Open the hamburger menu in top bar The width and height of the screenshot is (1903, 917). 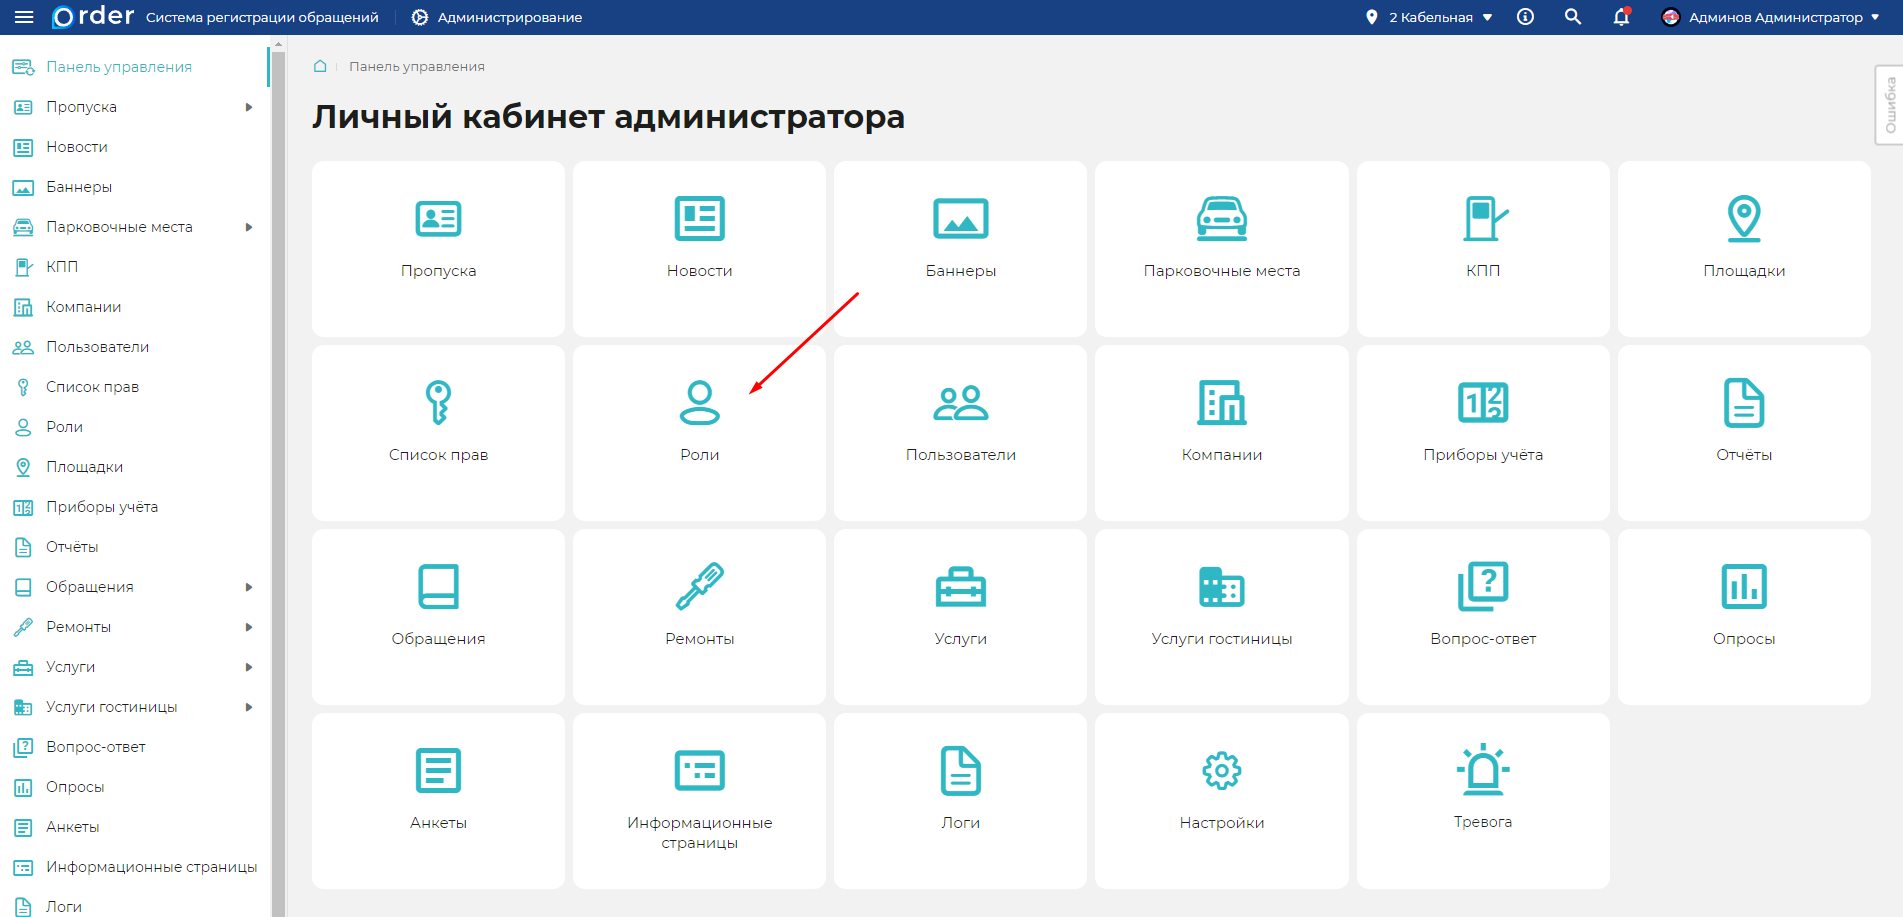[x=24, y=17]
